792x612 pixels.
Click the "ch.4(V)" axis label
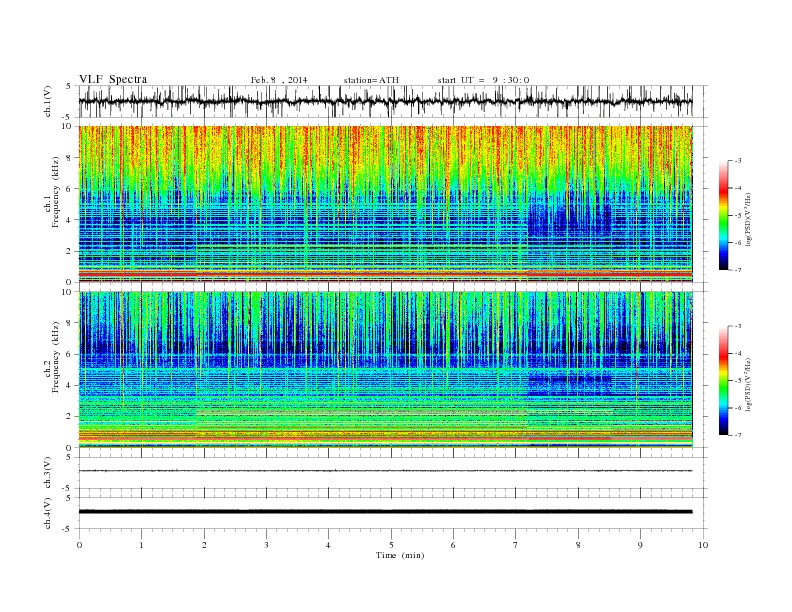pos(48,513)
